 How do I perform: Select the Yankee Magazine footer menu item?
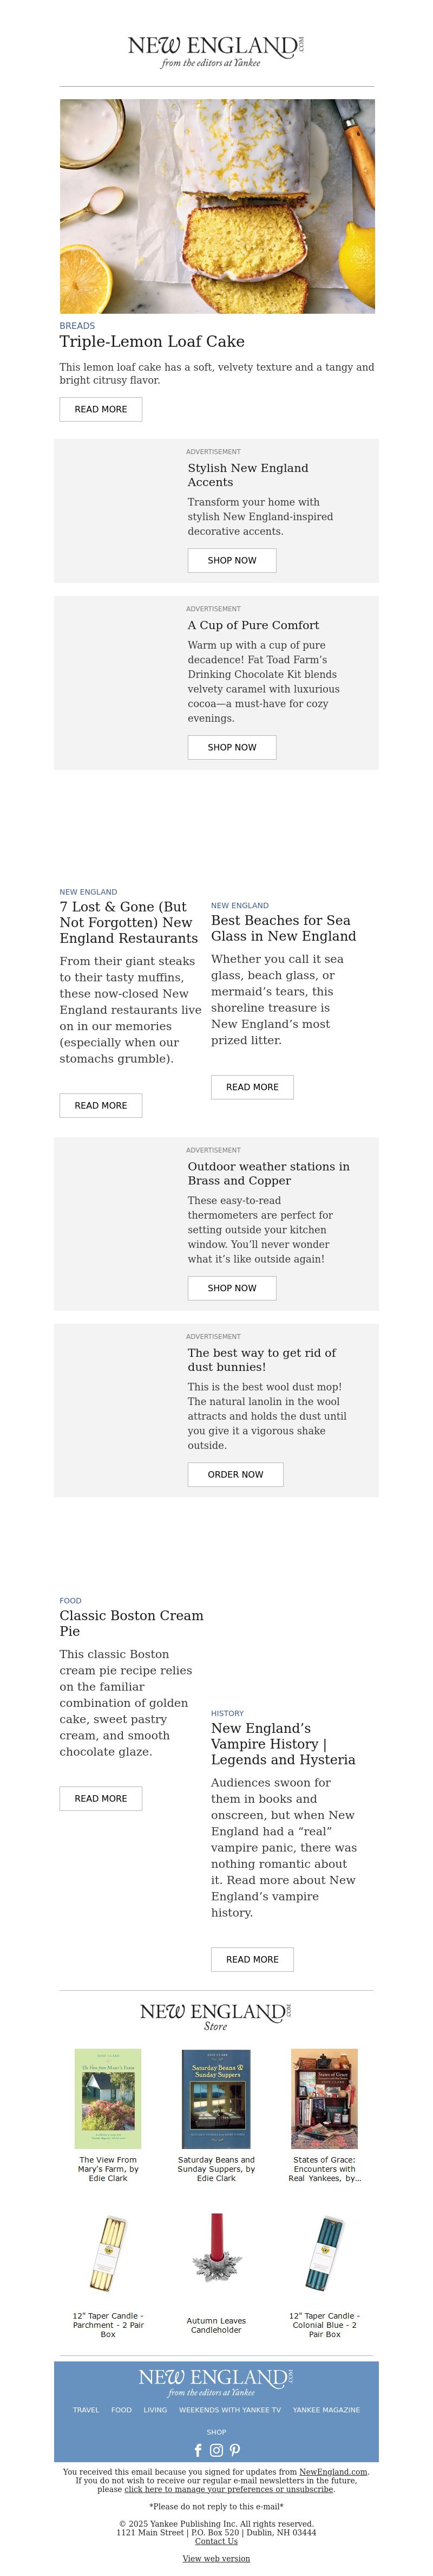326,2409
